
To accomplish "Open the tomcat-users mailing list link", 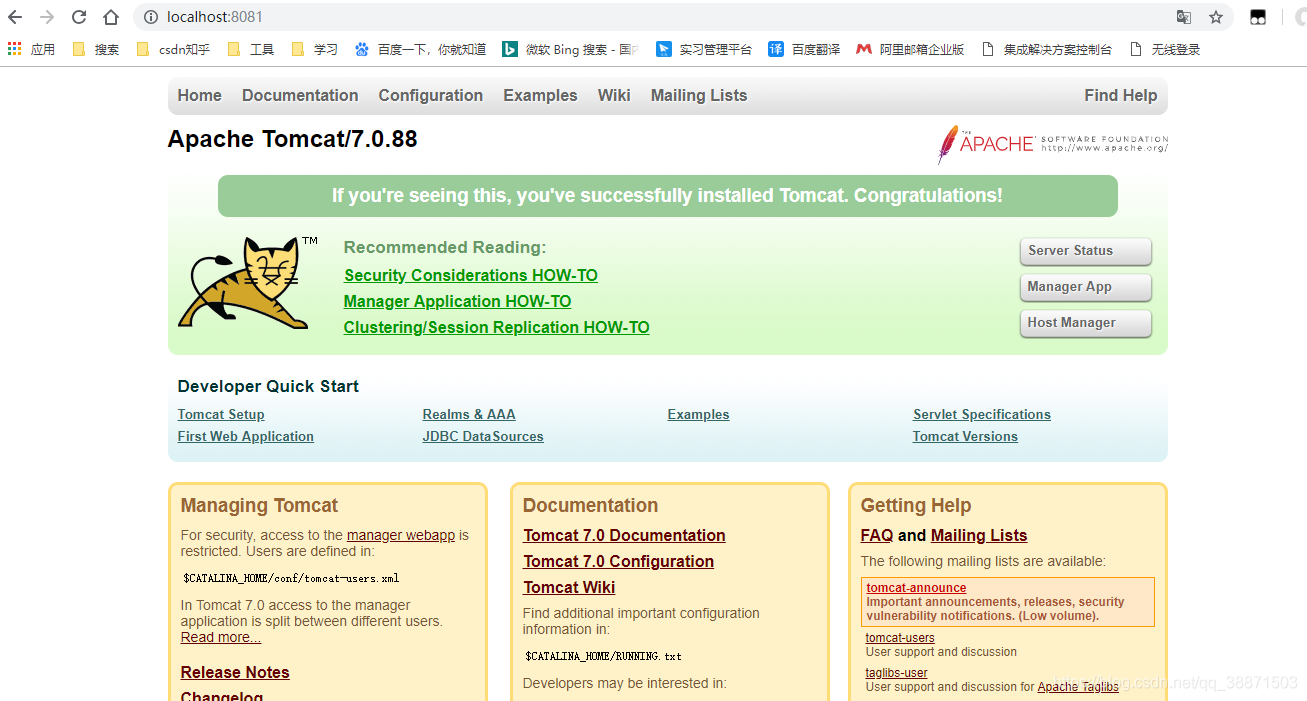I will pyautogui.click(x=900, y=638).
